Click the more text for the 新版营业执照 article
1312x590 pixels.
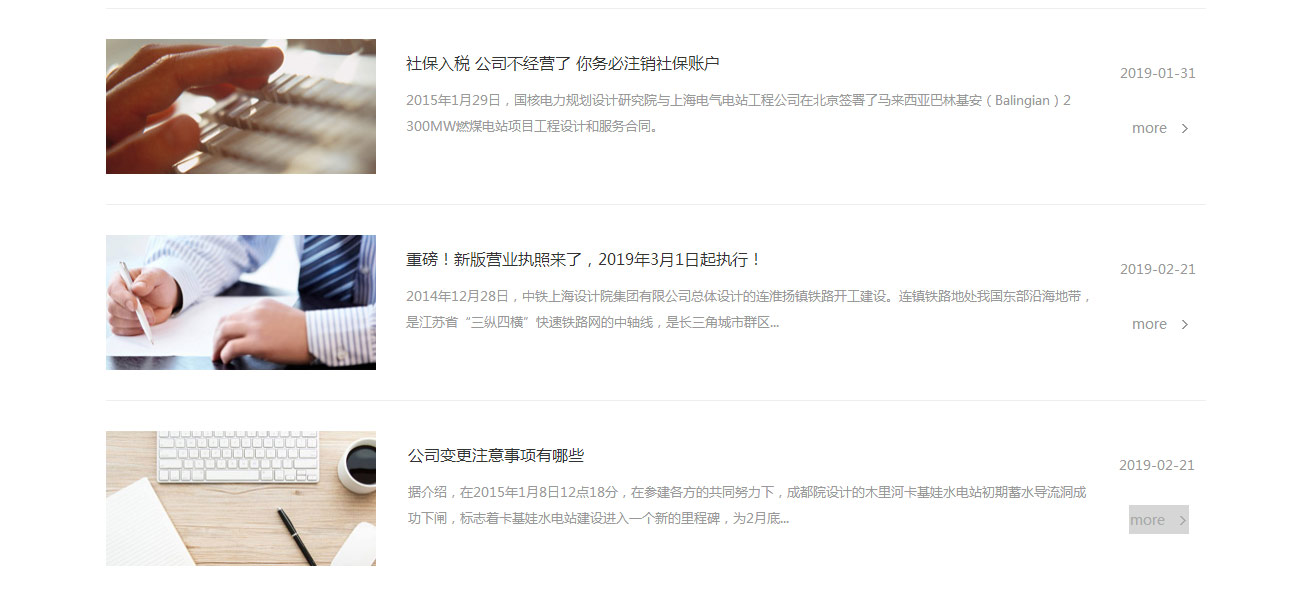[x=1149, y=324]
